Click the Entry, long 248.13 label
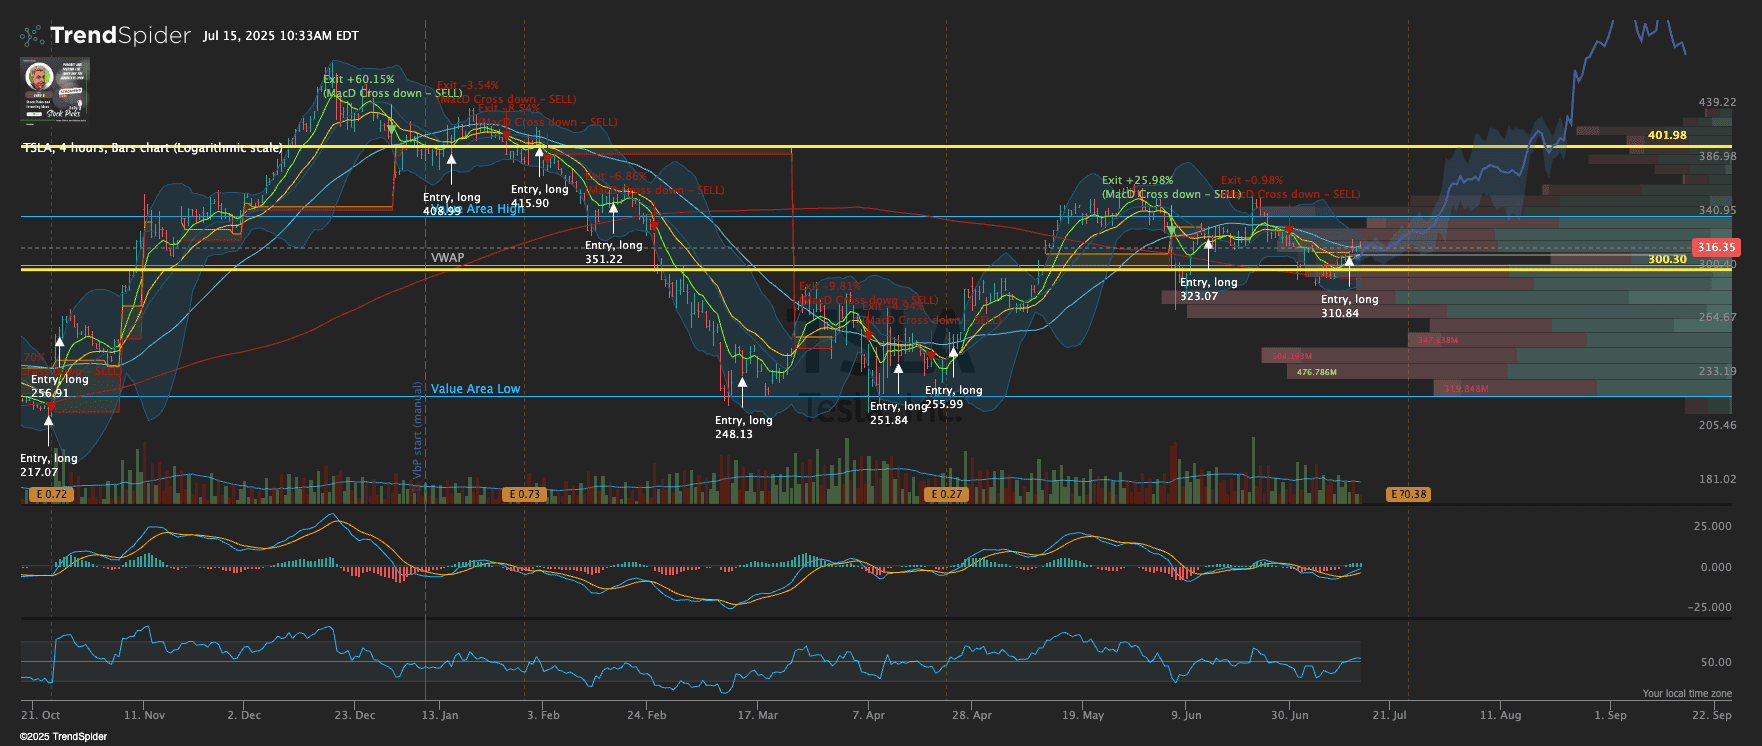1762x746 pixels. [x=743, y=427]
